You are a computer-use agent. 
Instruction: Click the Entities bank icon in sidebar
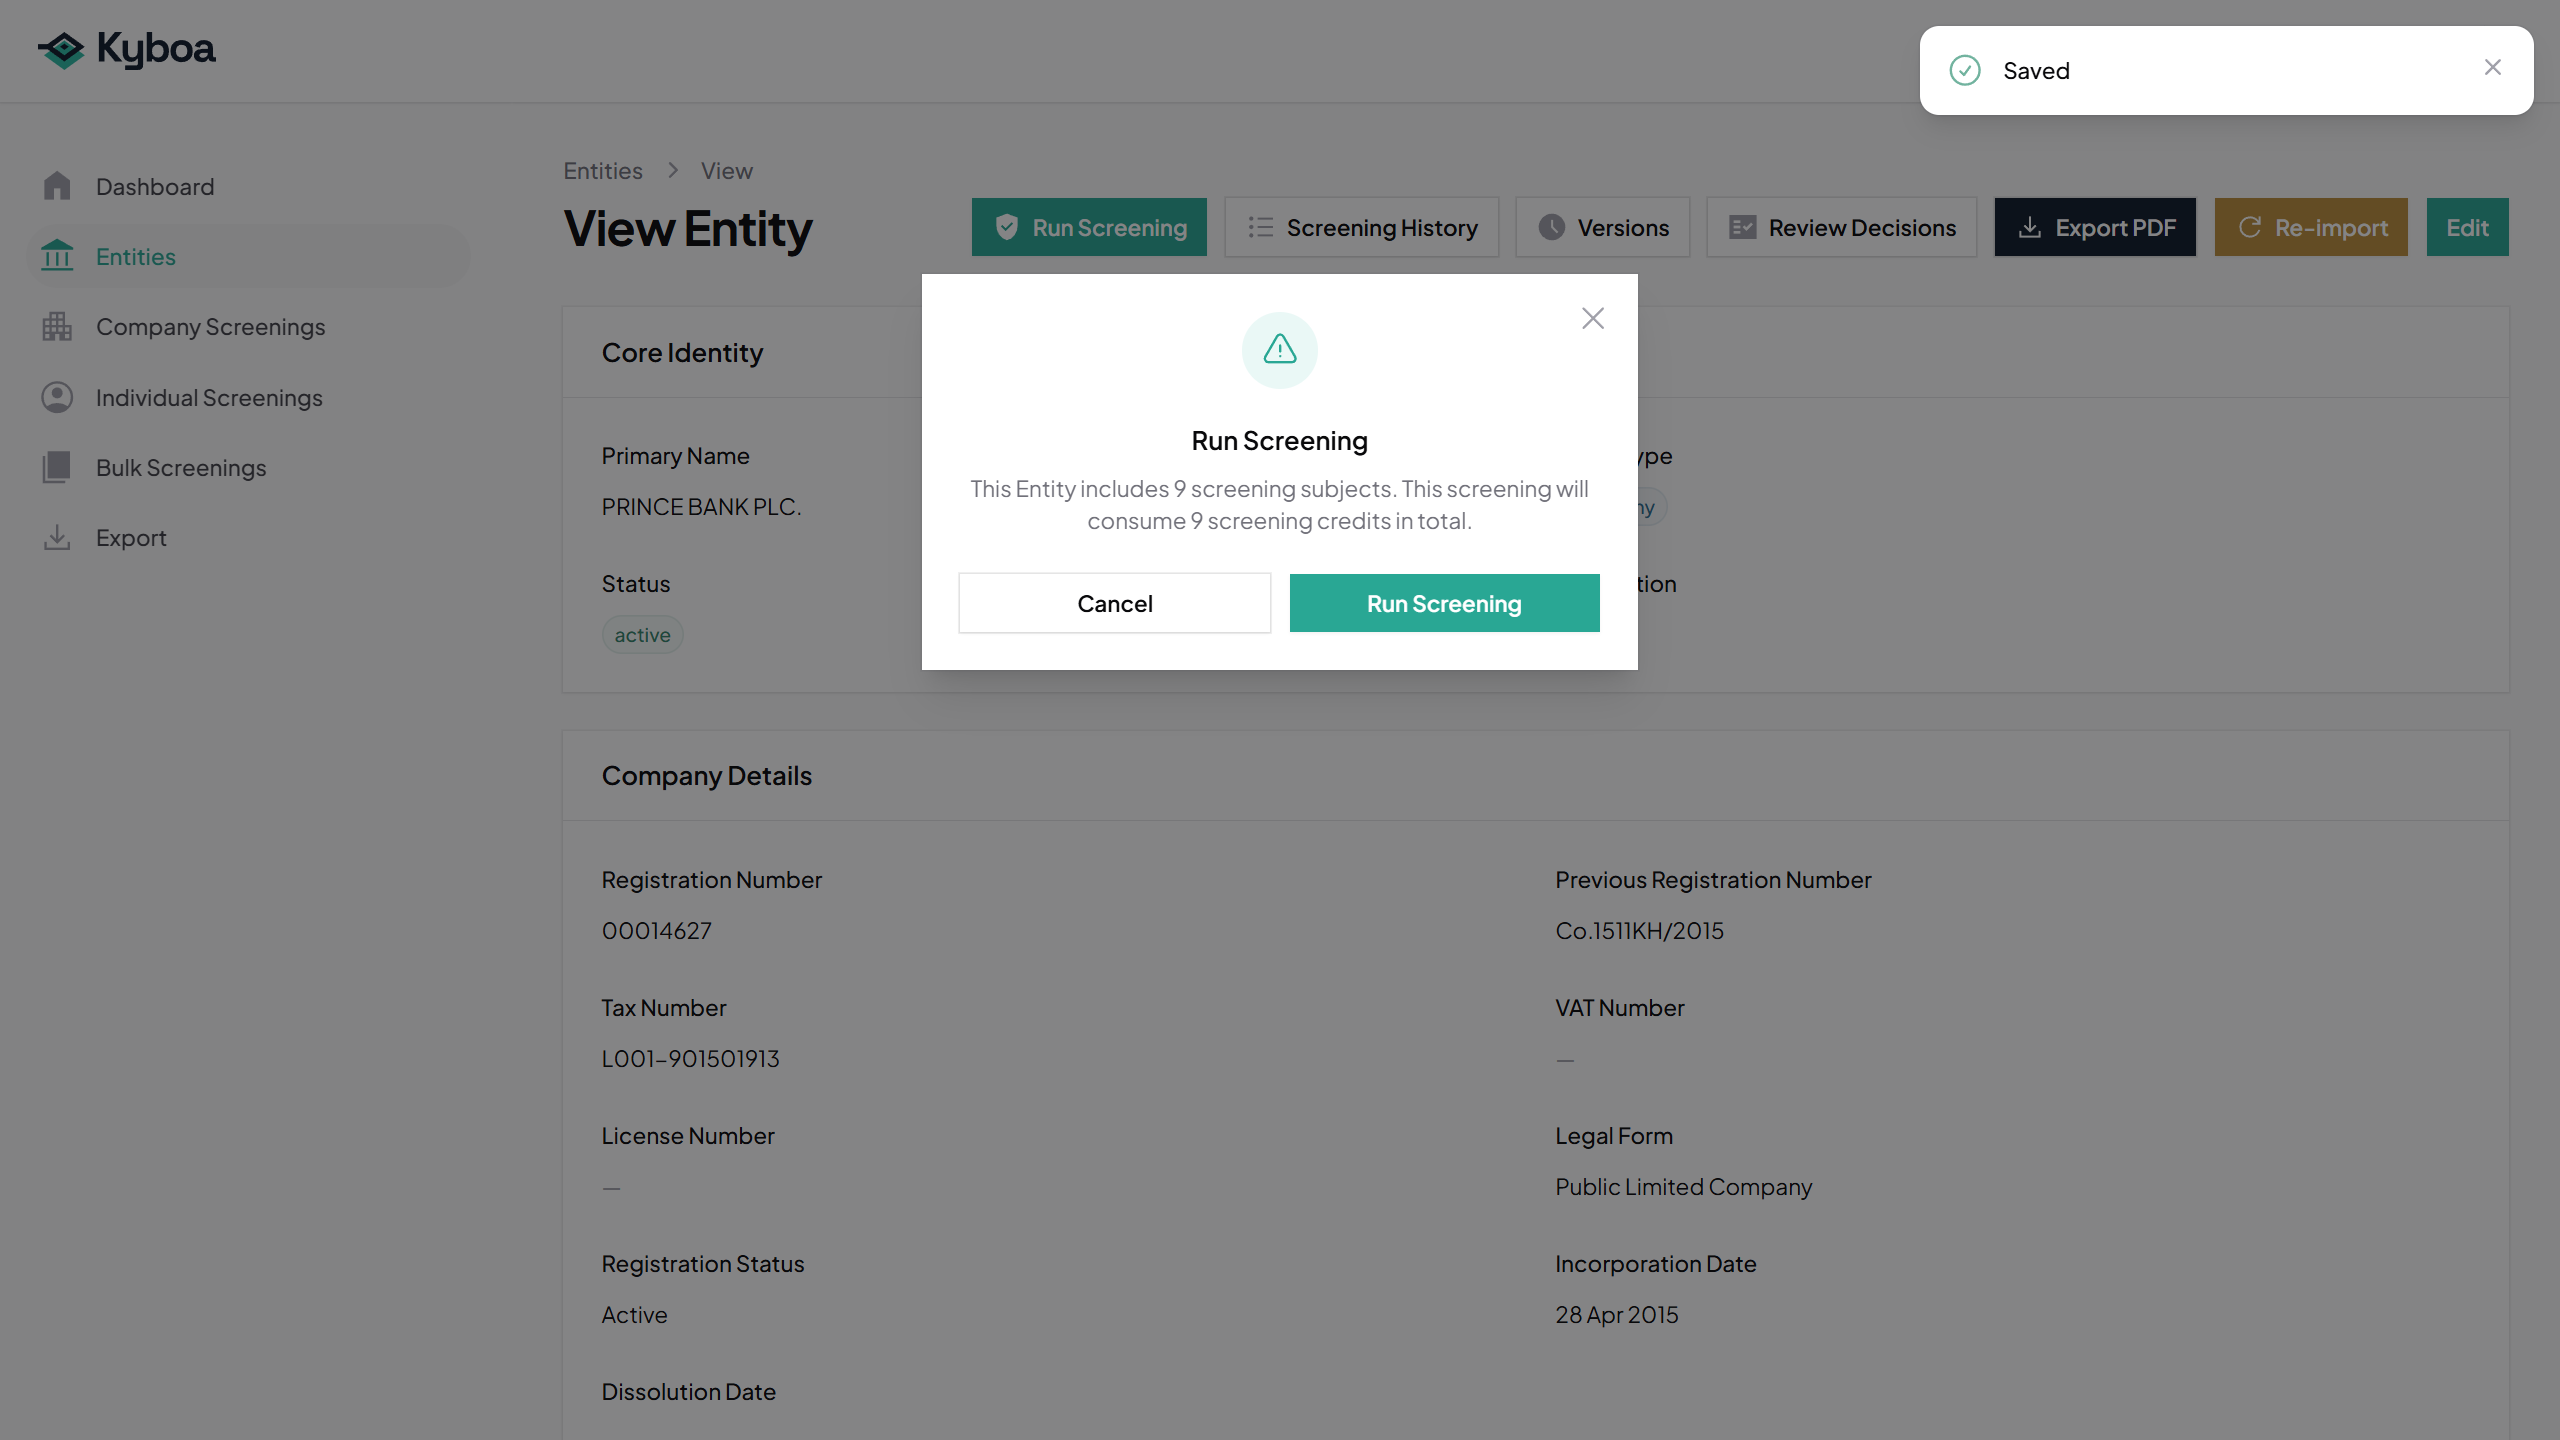(x=57, y=256)
